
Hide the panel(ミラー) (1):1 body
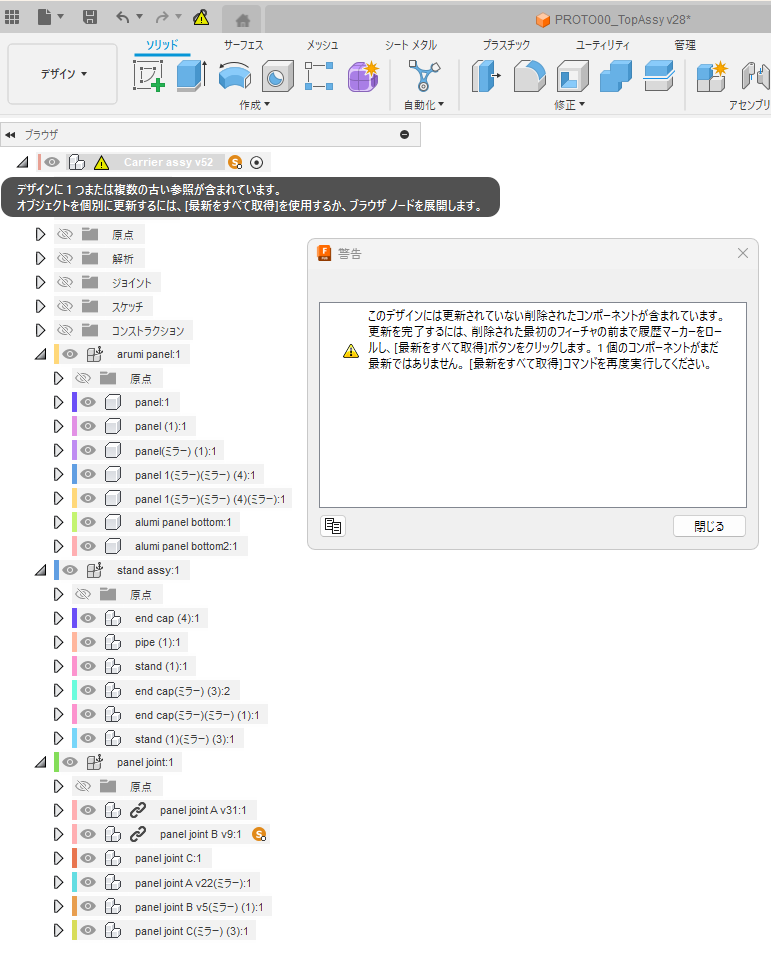pyautogui.click(x=88, y=450)
